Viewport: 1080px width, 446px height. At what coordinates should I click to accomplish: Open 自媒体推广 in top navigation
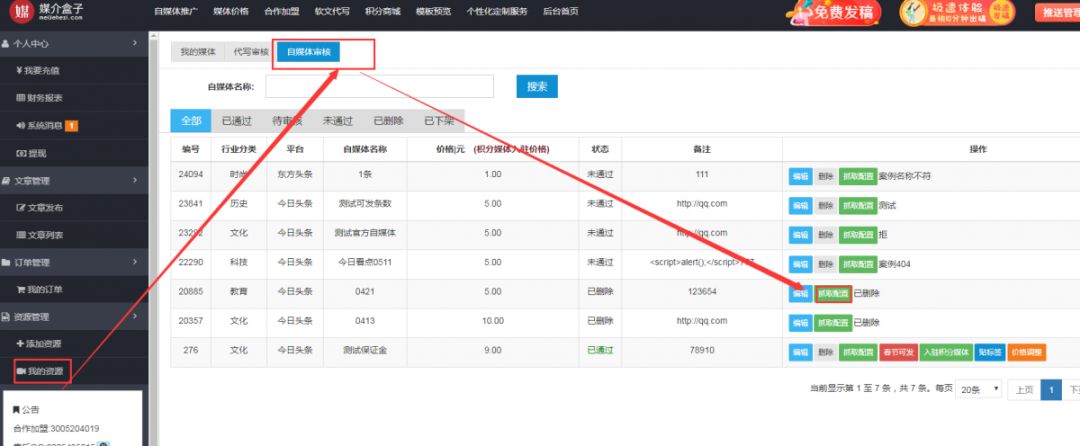click(x=176, y=12)
